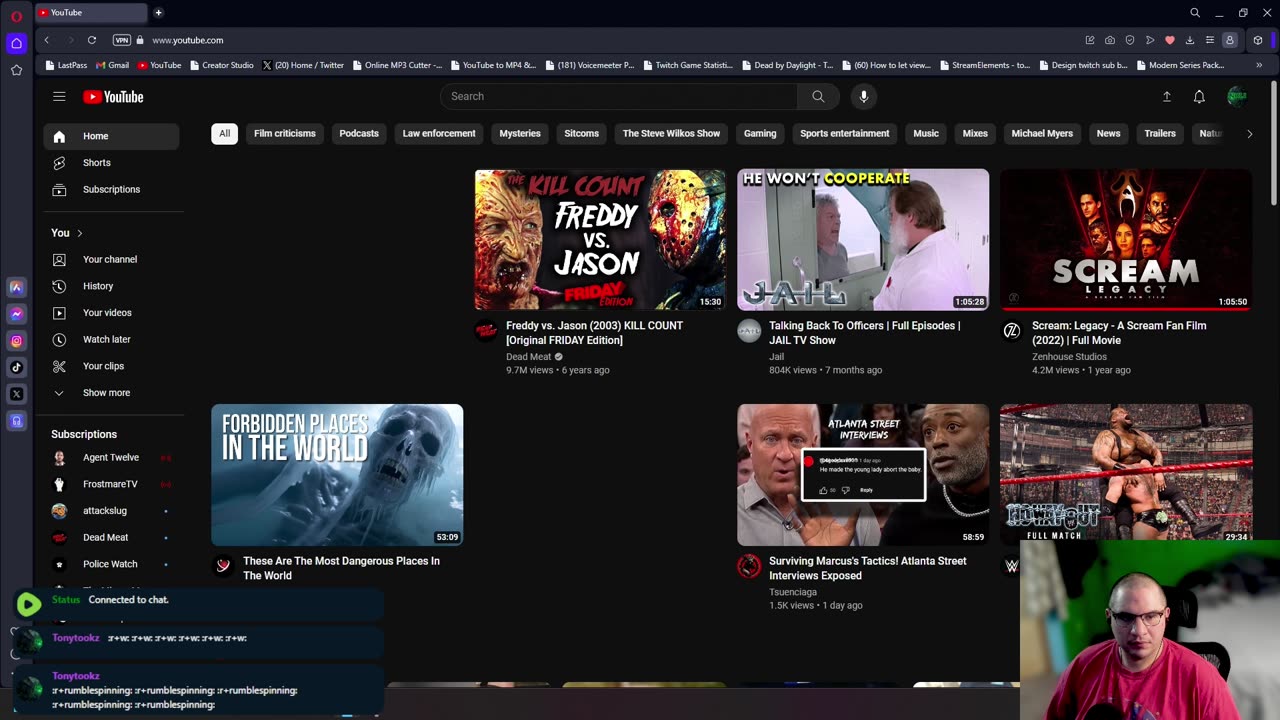
Task: Click the green play button by Status
Action: (28, 603)
